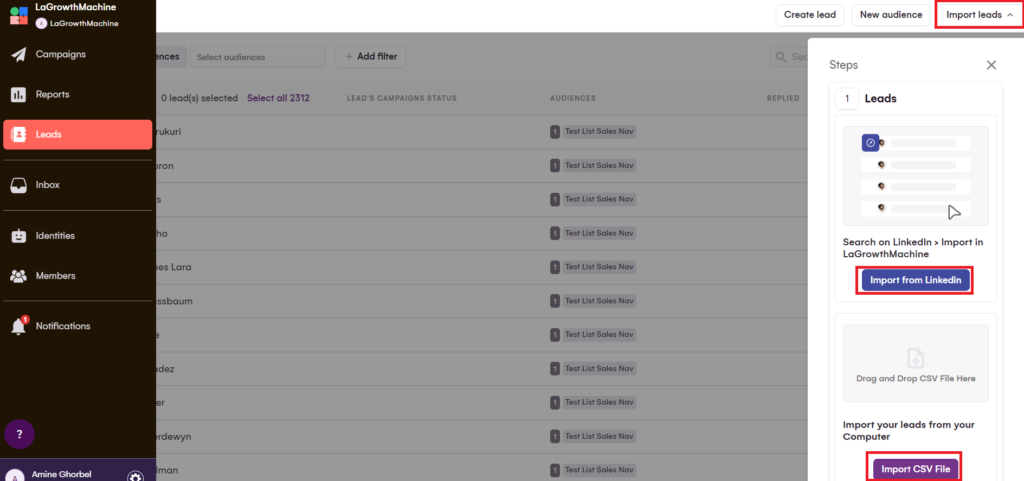Open the purple help question mark button
This screenshot has width=1024, height=481.
(x=20, y=434)
